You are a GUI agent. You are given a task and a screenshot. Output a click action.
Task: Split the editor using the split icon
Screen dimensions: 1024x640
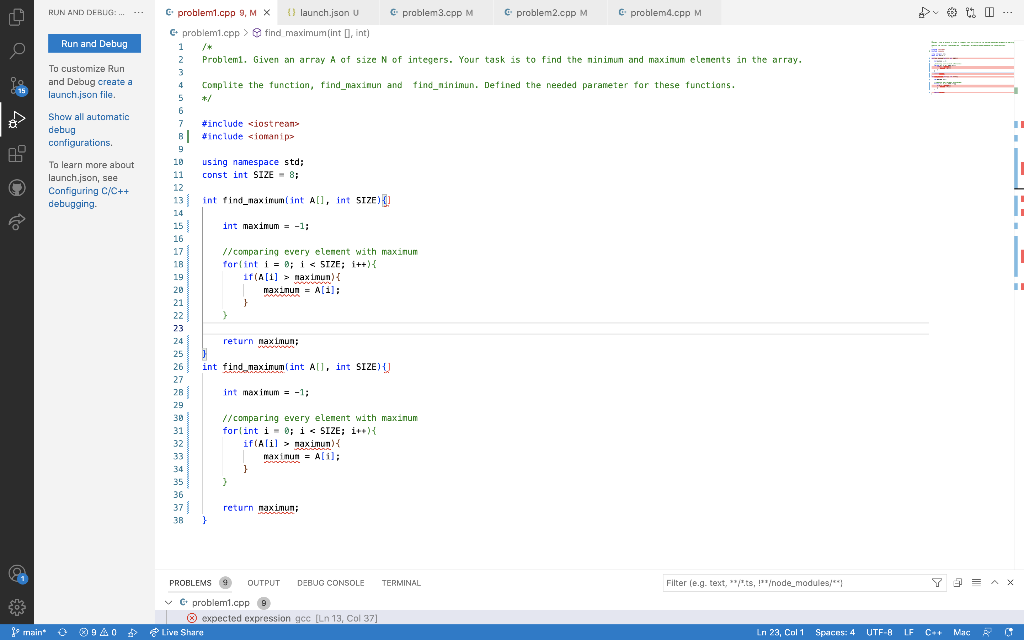tap(989, 10)
